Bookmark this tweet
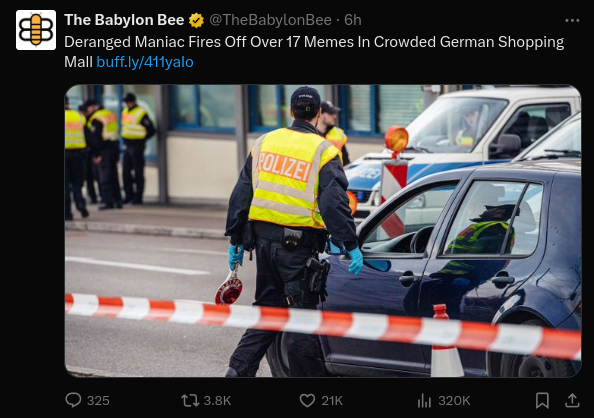Image resolution: width=594 pixels, height=418 pixels. 542,401
